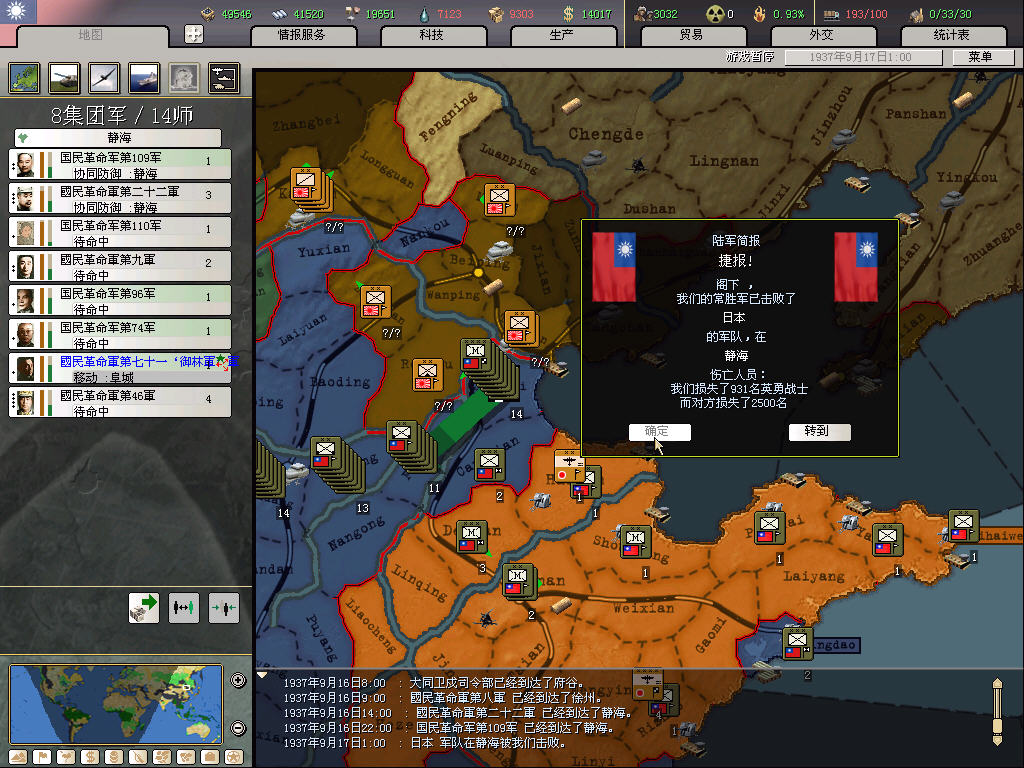Select the Chinese unit at Qingdao
This screenshot has width=1024, height=768.
pos(797,643)
